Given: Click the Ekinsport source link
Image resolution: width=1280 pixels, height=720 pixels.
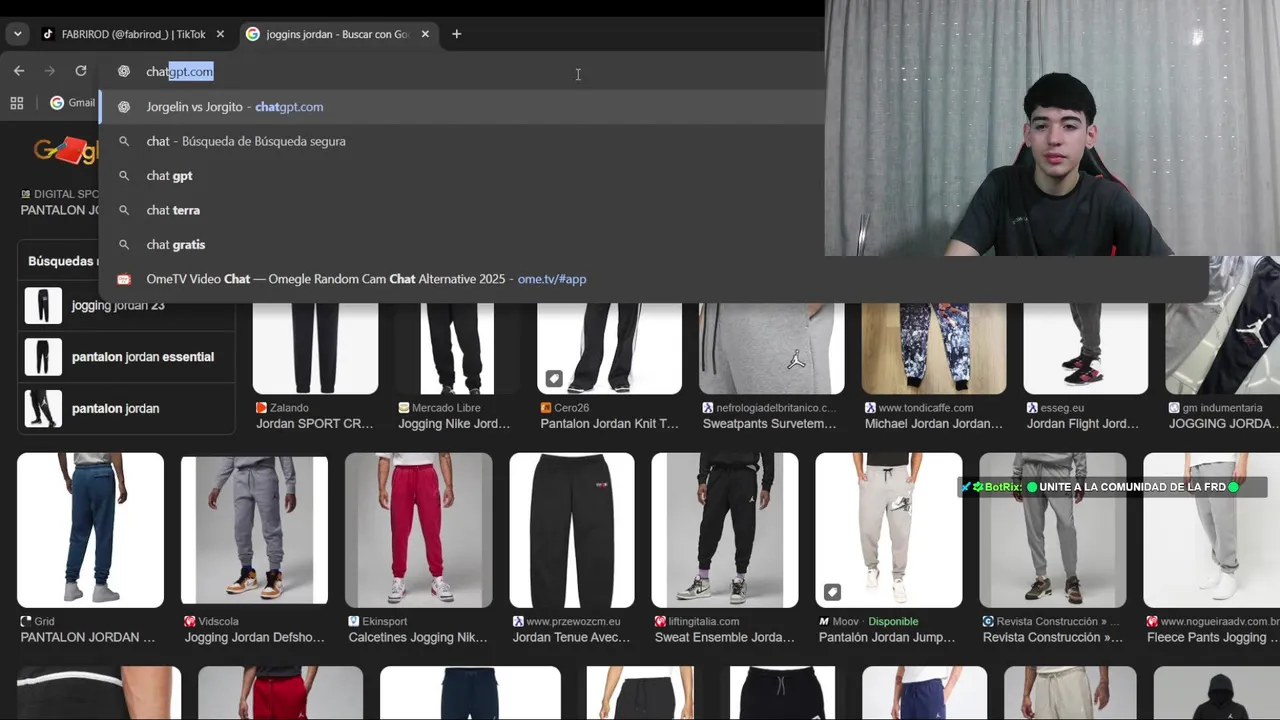Looking at the screenshot, I should pos(385,621).
